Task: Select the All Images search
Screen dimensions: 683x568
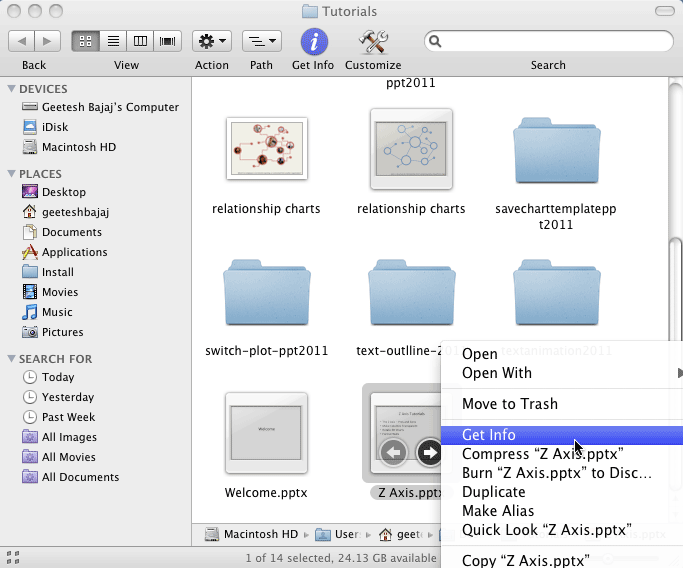Action: click(x=60, y=437)
